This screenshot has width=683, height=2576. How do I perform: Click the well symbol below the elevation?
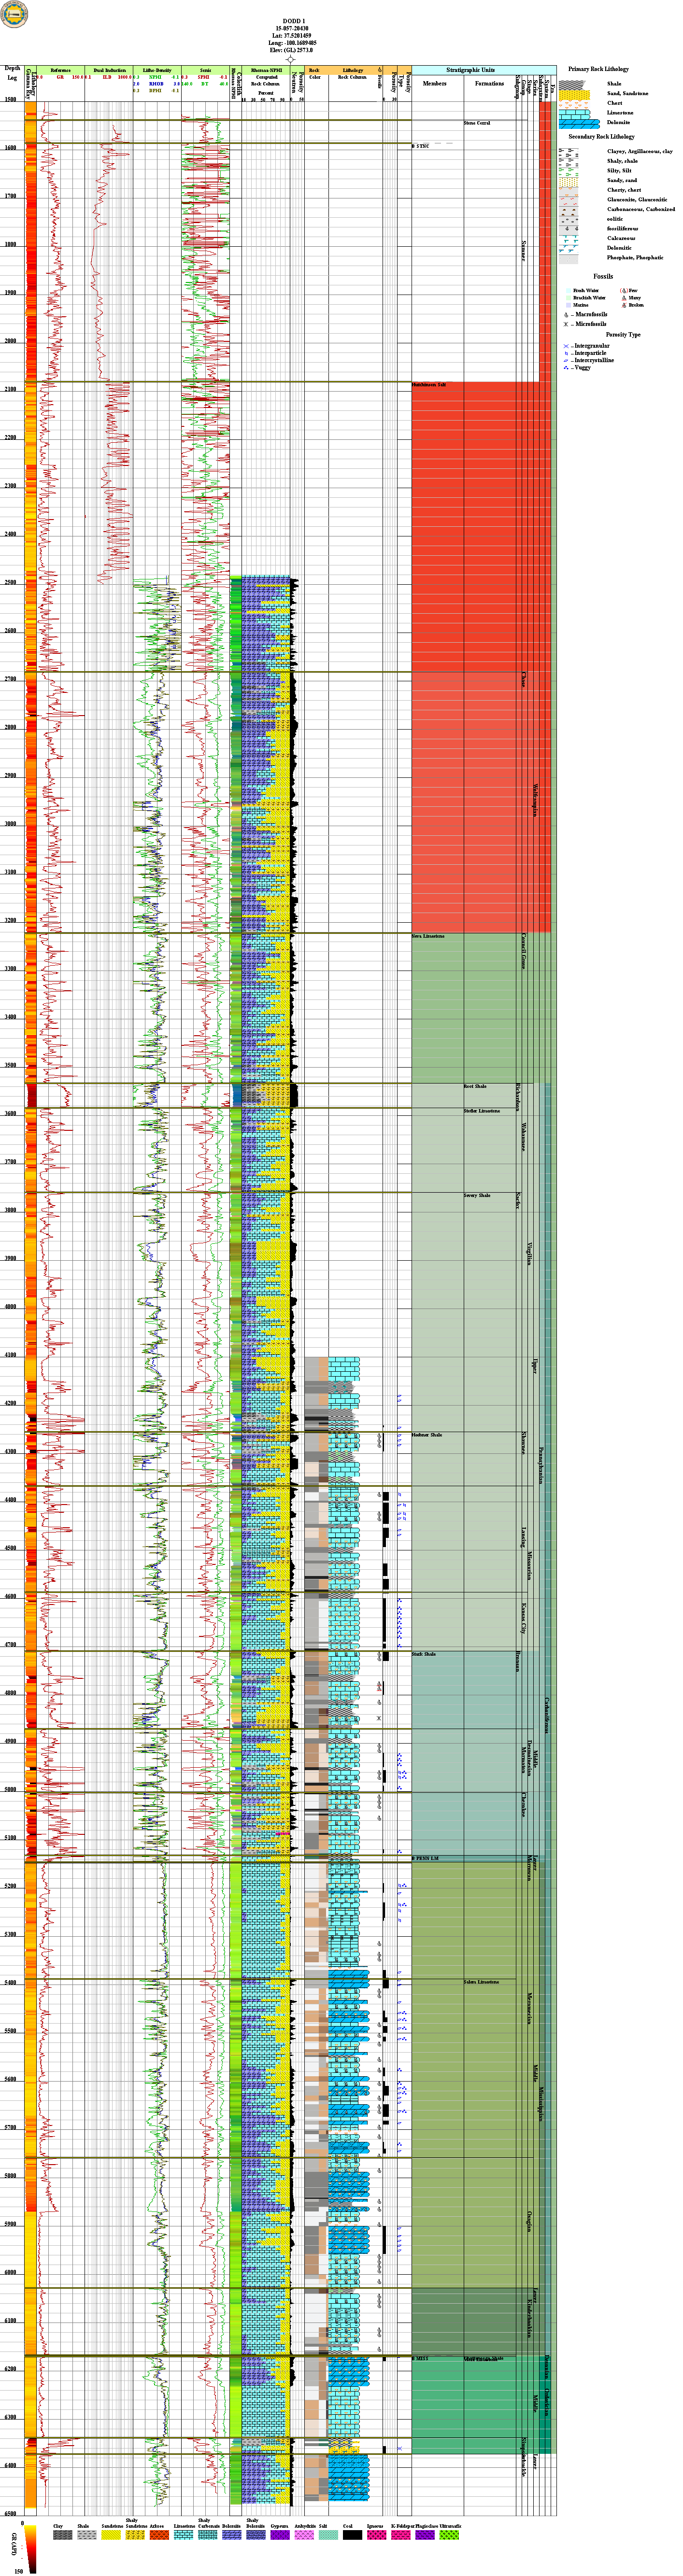[x=291, y=59]
